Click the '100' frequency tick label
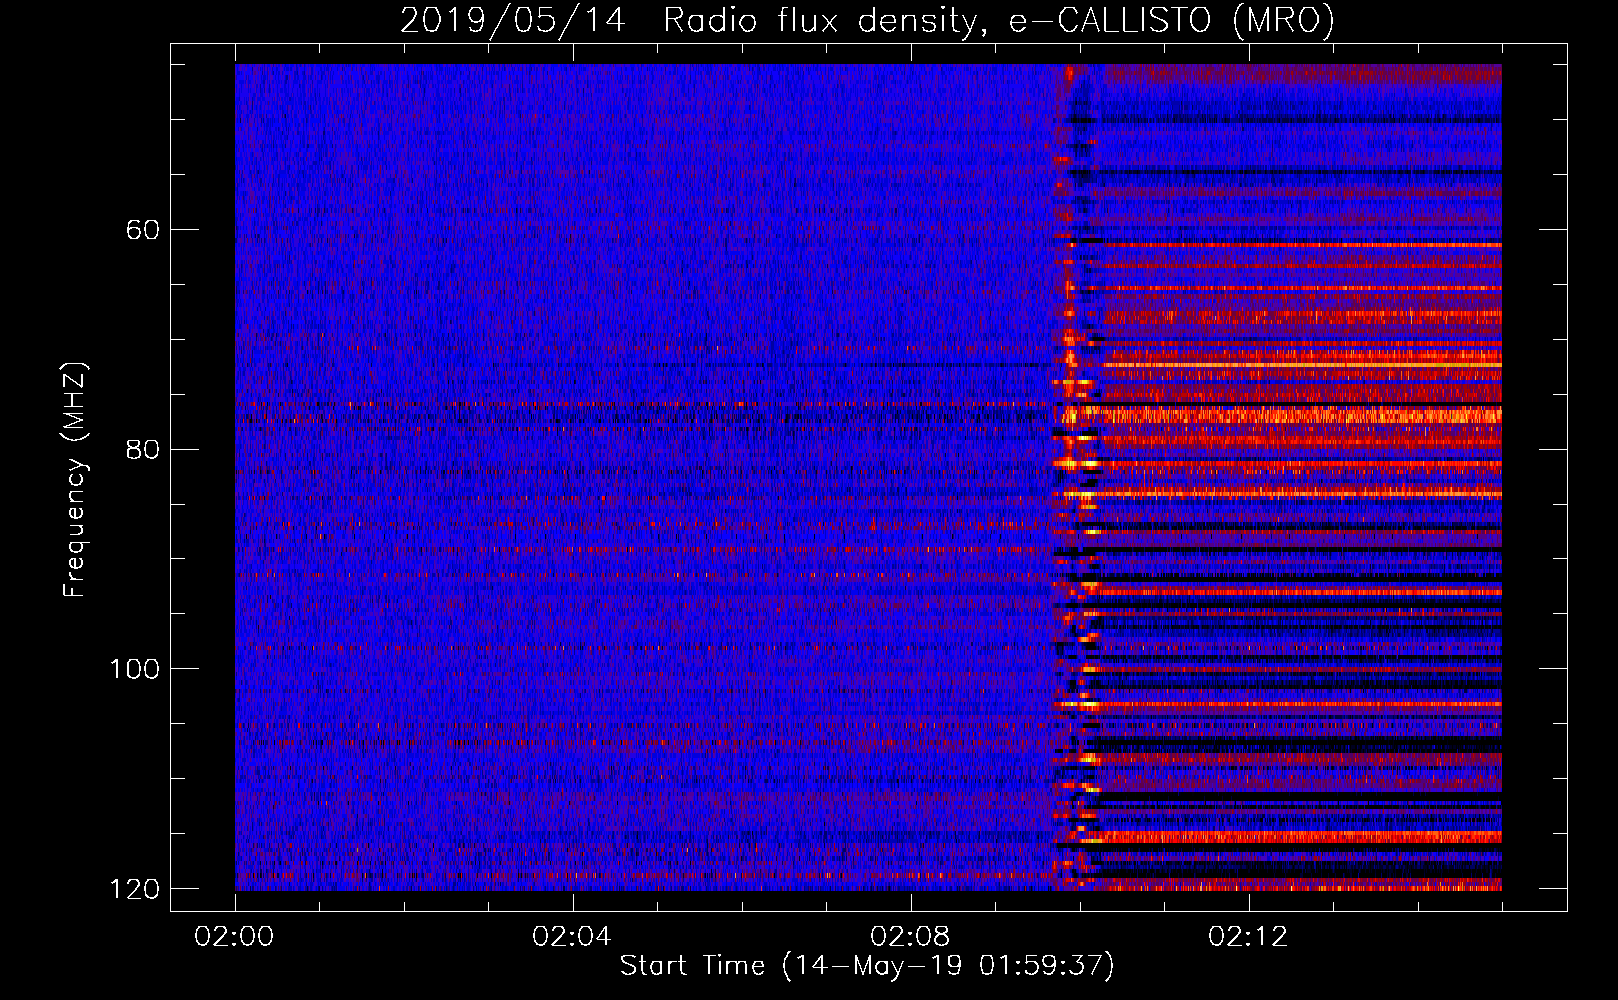 click(134, 669)
